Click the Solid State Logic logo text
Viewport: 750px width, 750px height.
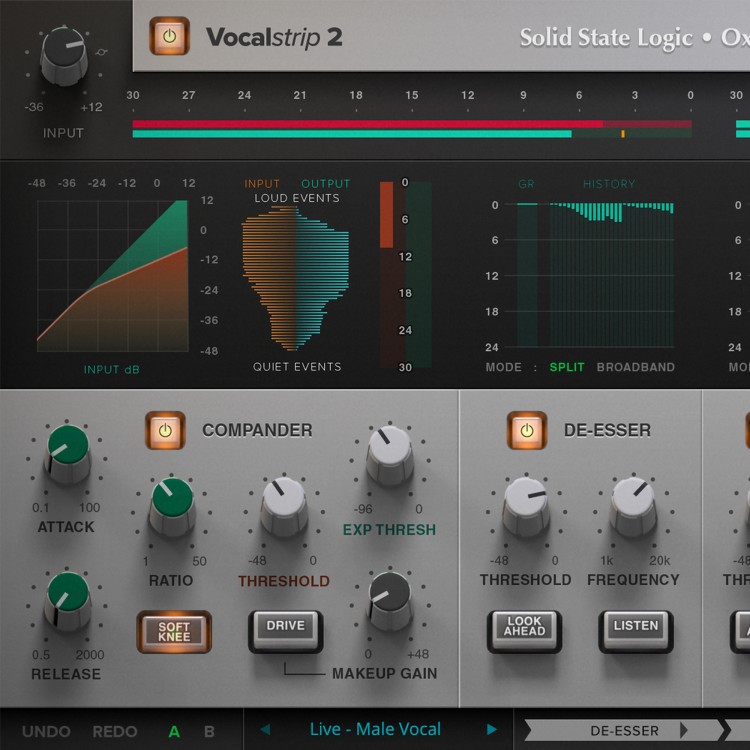tap(606, 38)
